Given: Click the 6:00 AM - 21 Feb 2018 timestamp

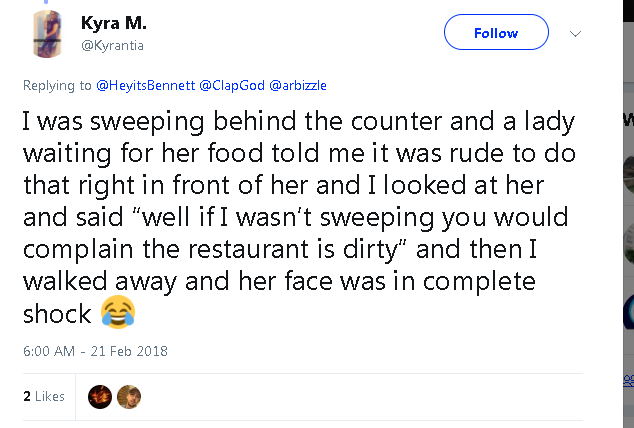Looking at the screenshot, I should click(x=95, y=351).
